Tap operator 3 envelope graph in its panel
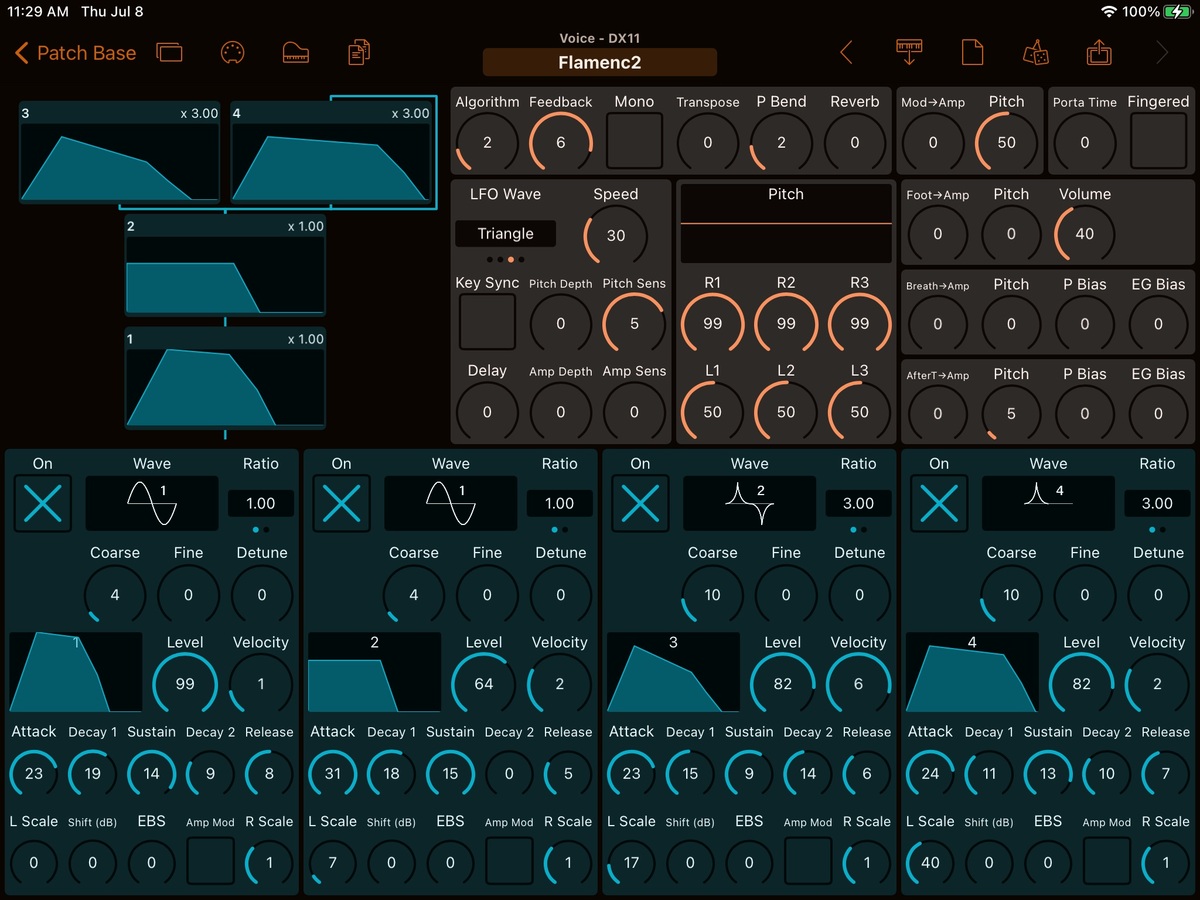The image size is (1200, 900). (x=673, y=672)
